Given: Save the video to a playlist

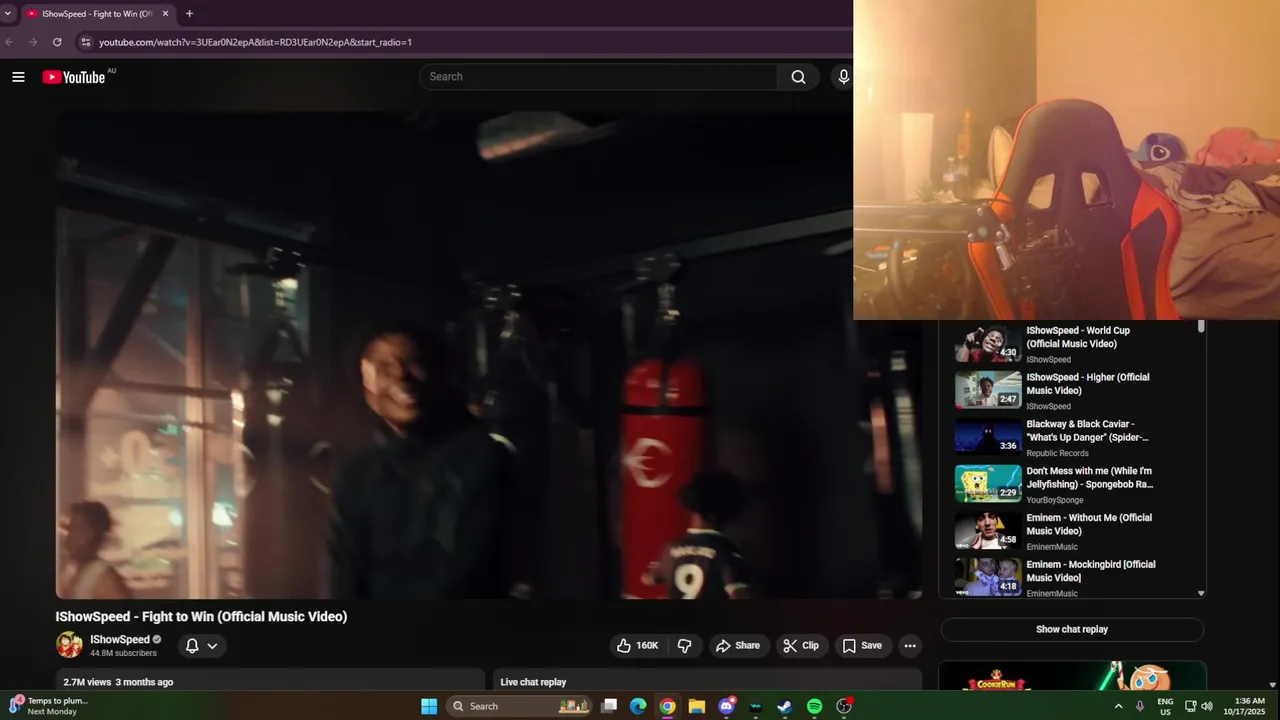Looking at the screenshot, I should click(862, 646).
